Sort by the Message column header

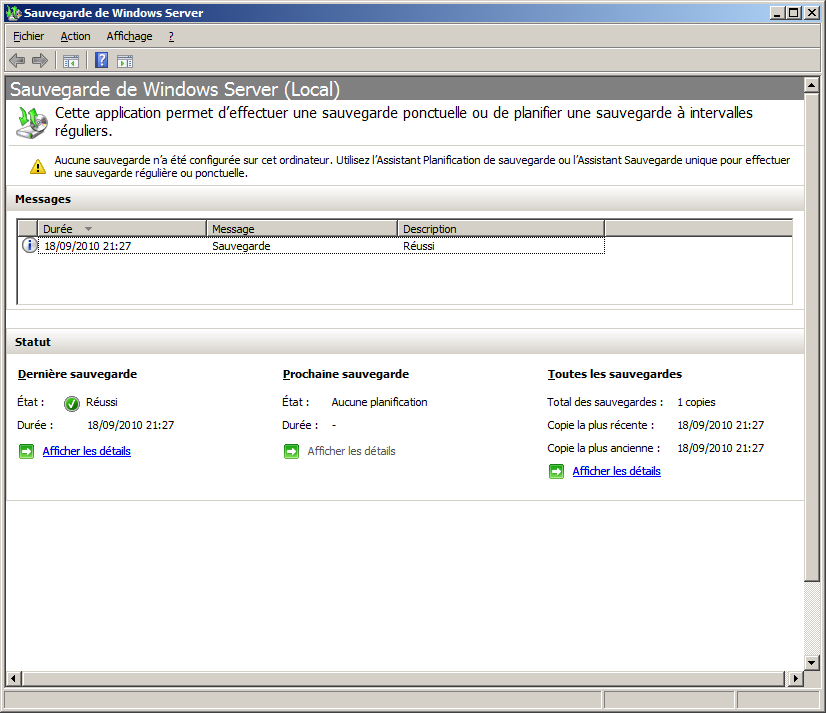pos(301,229)
